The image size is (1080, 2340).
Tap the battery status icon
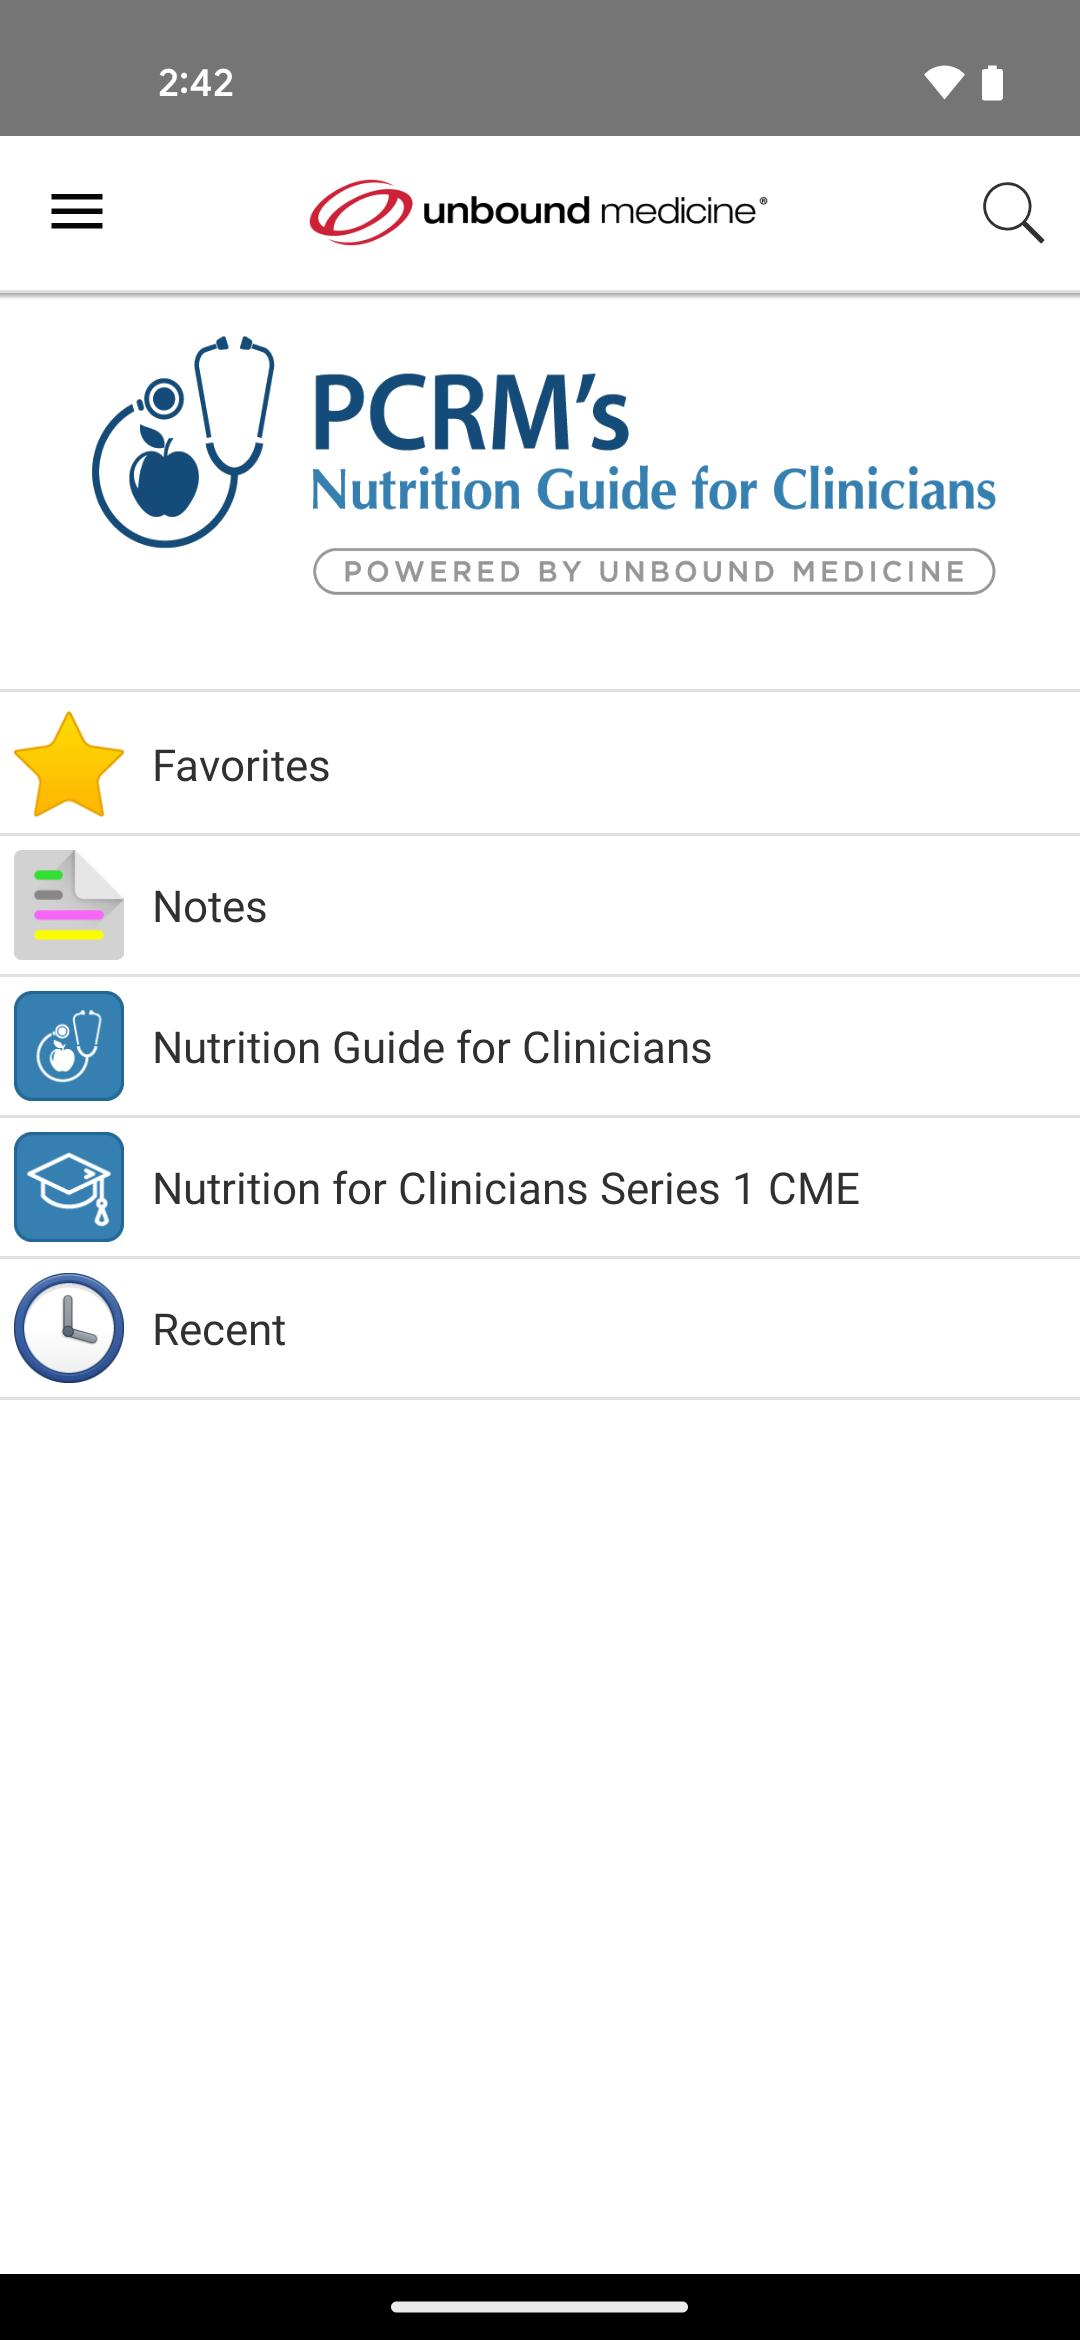pos(992,82)
